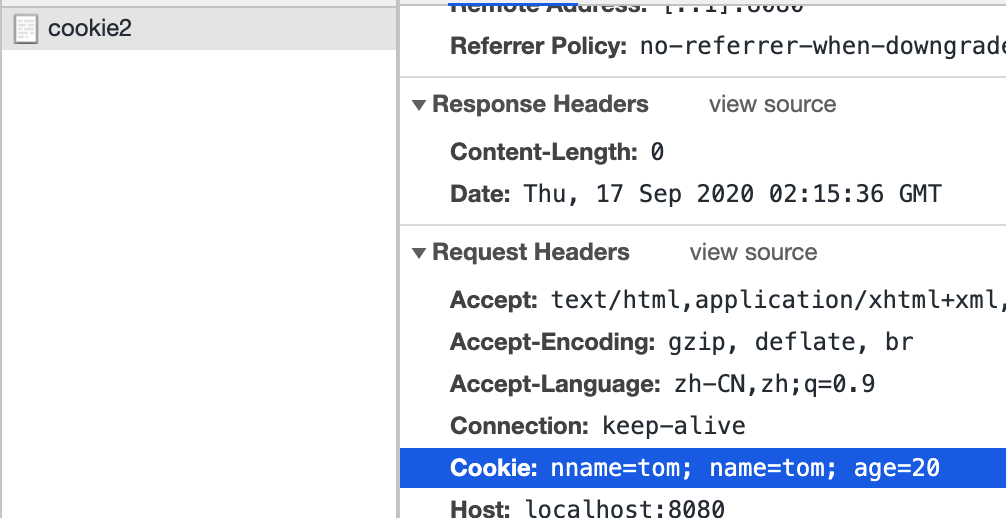Select the cookie2 request entry

[x=199, y=29]
